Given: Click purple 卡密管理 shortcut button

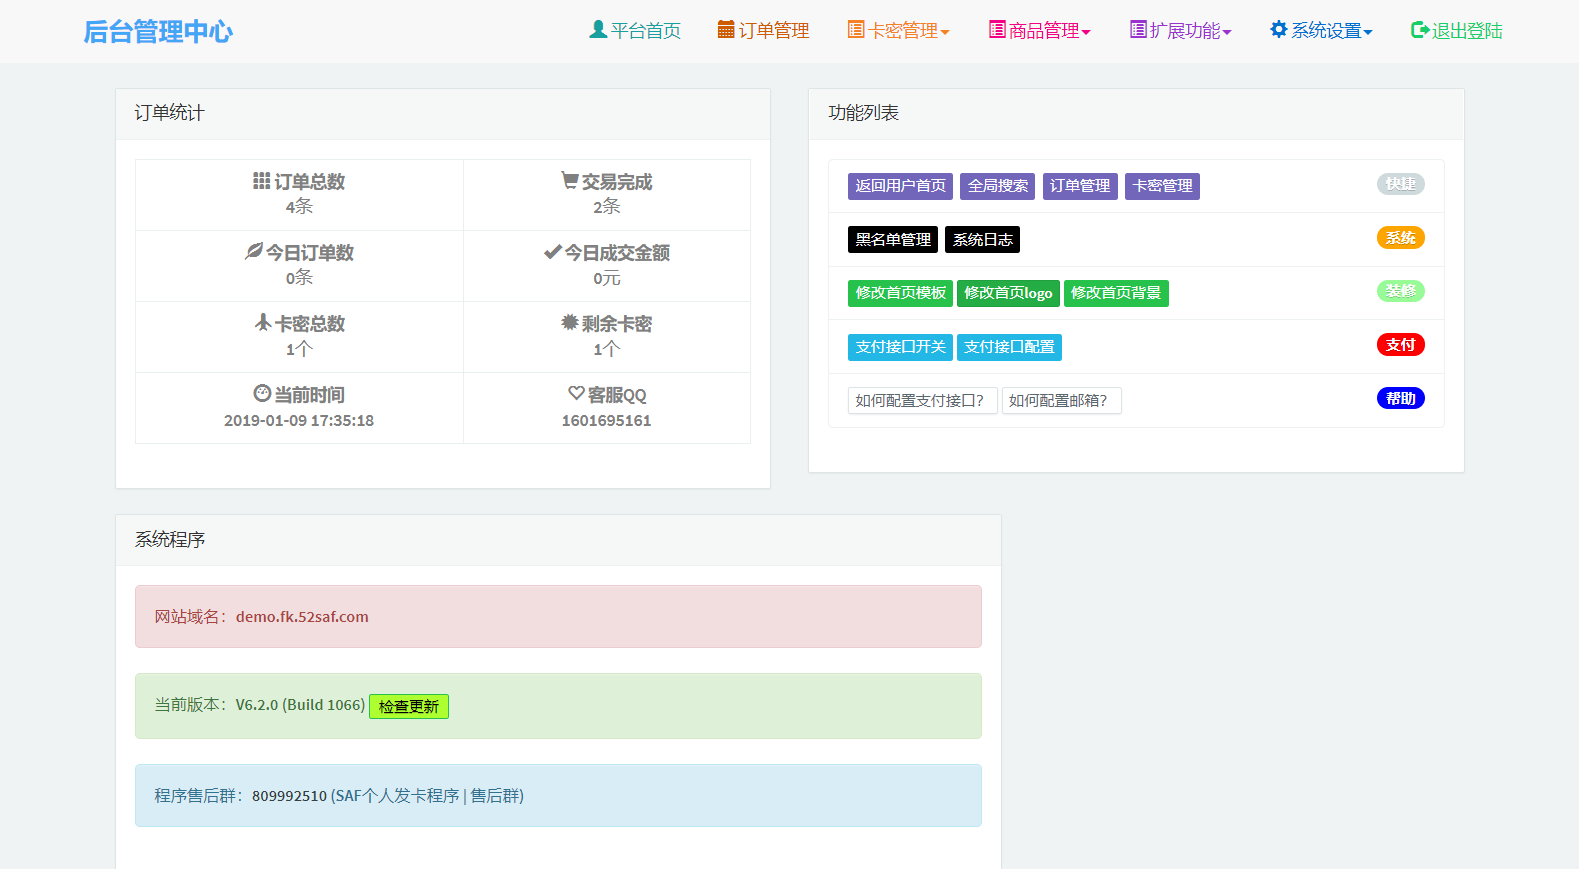Looking at the screenshot, I should pos(1162,186).
